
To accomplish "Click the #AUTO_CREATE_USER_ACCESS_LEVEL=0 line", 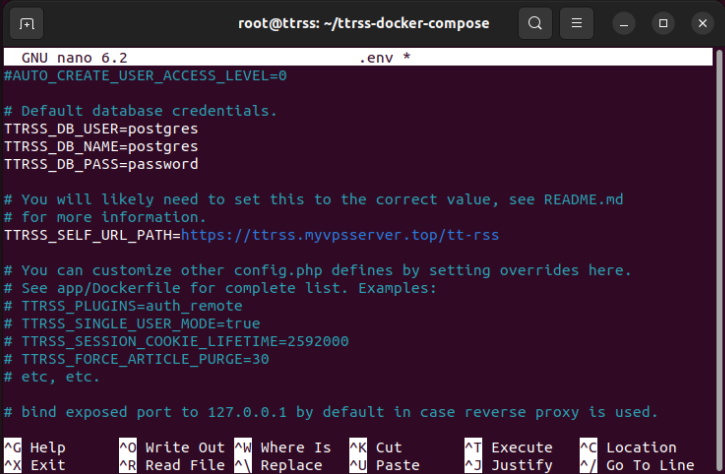I will (146, 75).
